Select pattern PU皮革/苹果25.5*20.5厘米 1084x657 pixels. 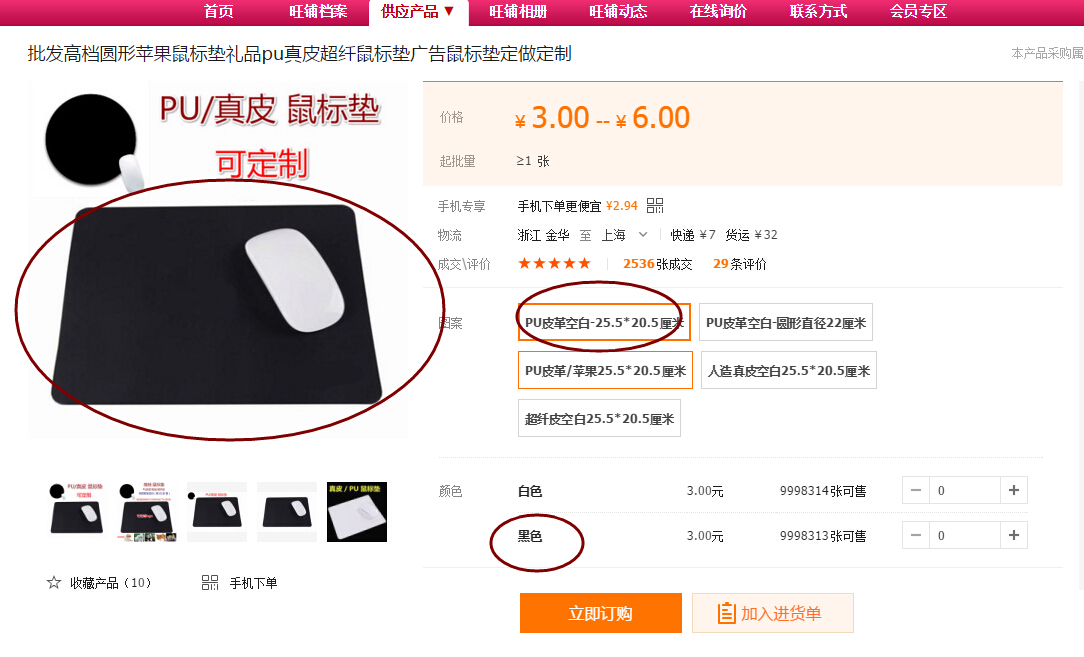point(605,370)
